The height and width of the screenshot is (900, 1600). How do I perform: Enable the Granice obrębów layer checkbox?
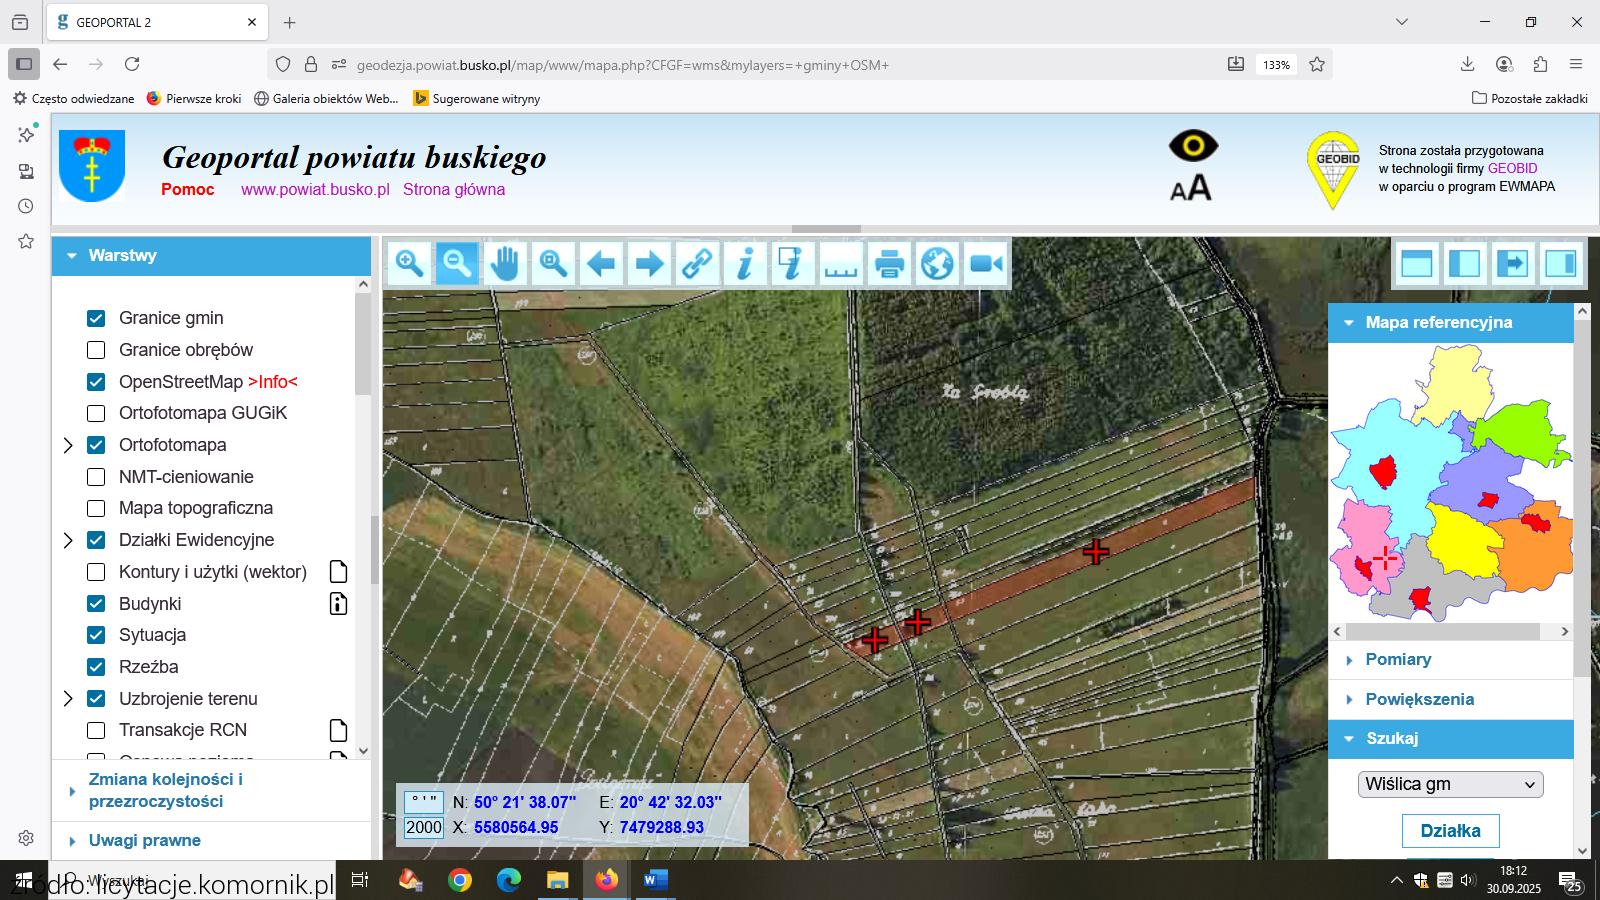[x=96, y=350]
